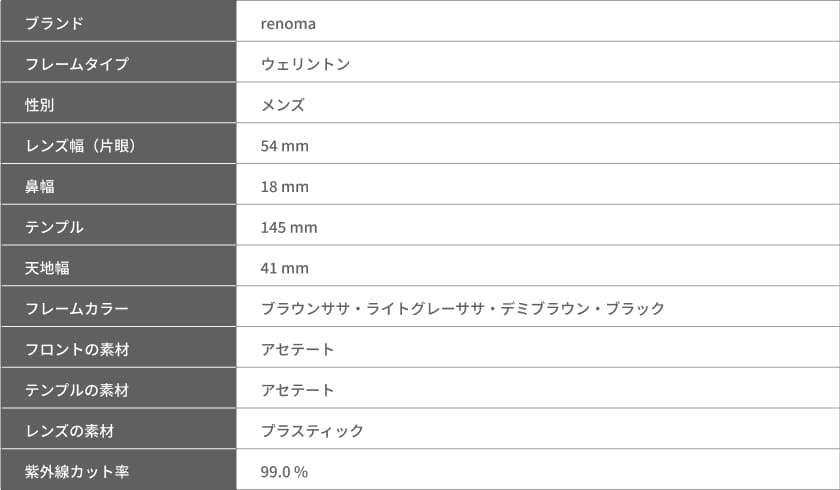Select the 145 mm temple value
Image resolution: width=840 pixels, height=490 pixels.
click(x=289, y=228)
